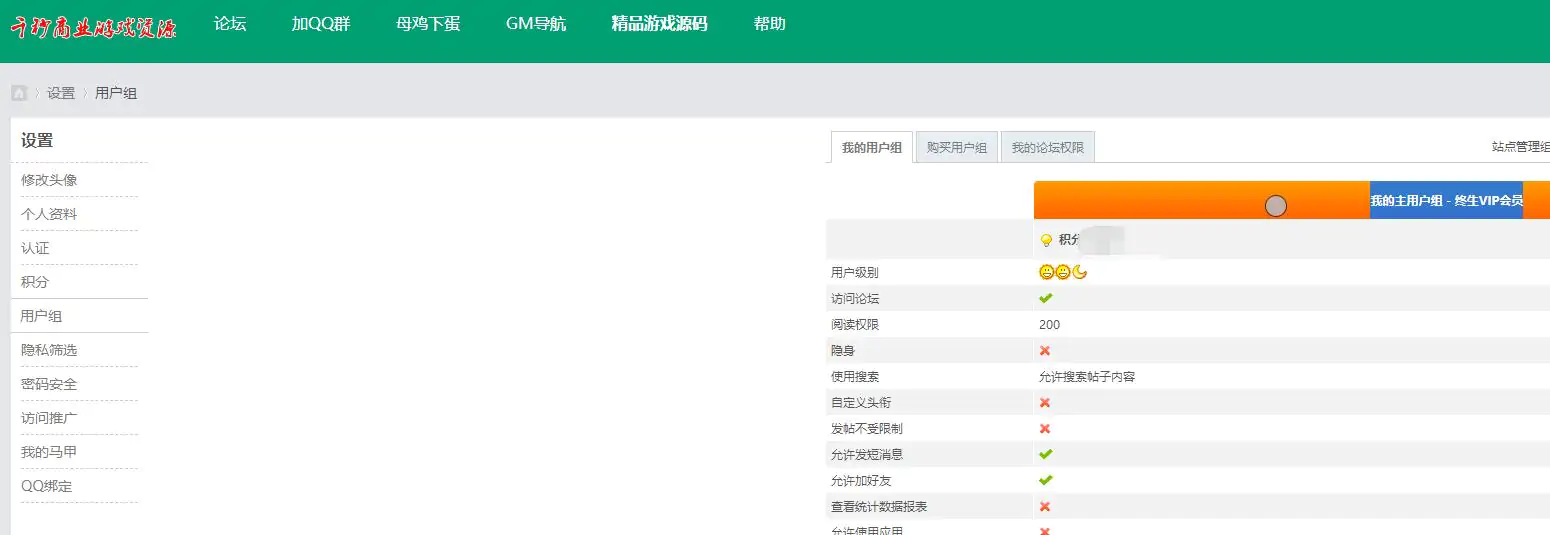Click the 设置 sidebar heading

[37, 140]
